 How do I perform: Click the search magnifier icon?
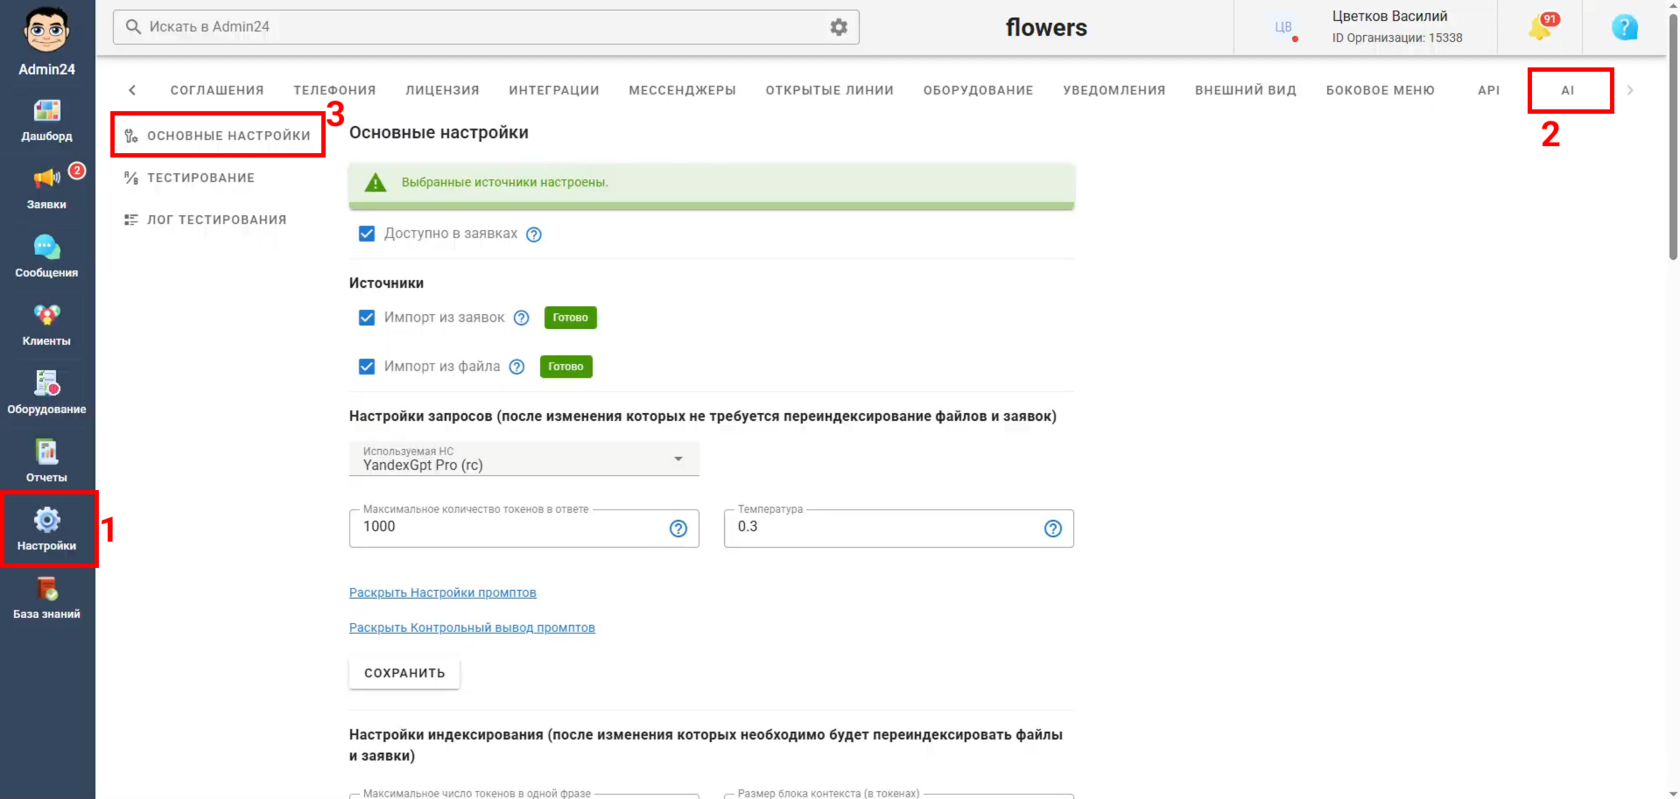tap(133, 27)
